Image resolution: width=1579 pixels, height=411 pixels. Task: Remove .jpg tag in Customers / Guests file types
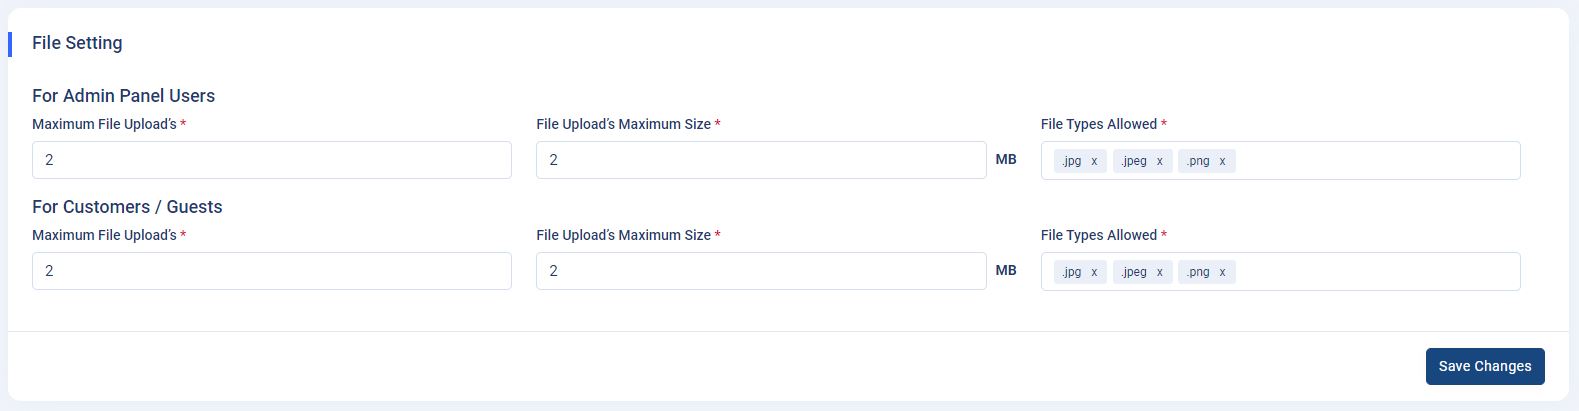point(1094,272)
